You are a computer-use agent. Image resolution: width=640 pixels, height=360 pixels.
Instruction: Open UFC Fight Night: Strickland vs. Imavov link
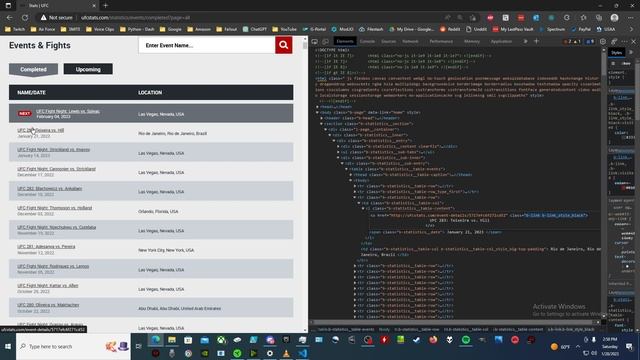coord(53,149)
